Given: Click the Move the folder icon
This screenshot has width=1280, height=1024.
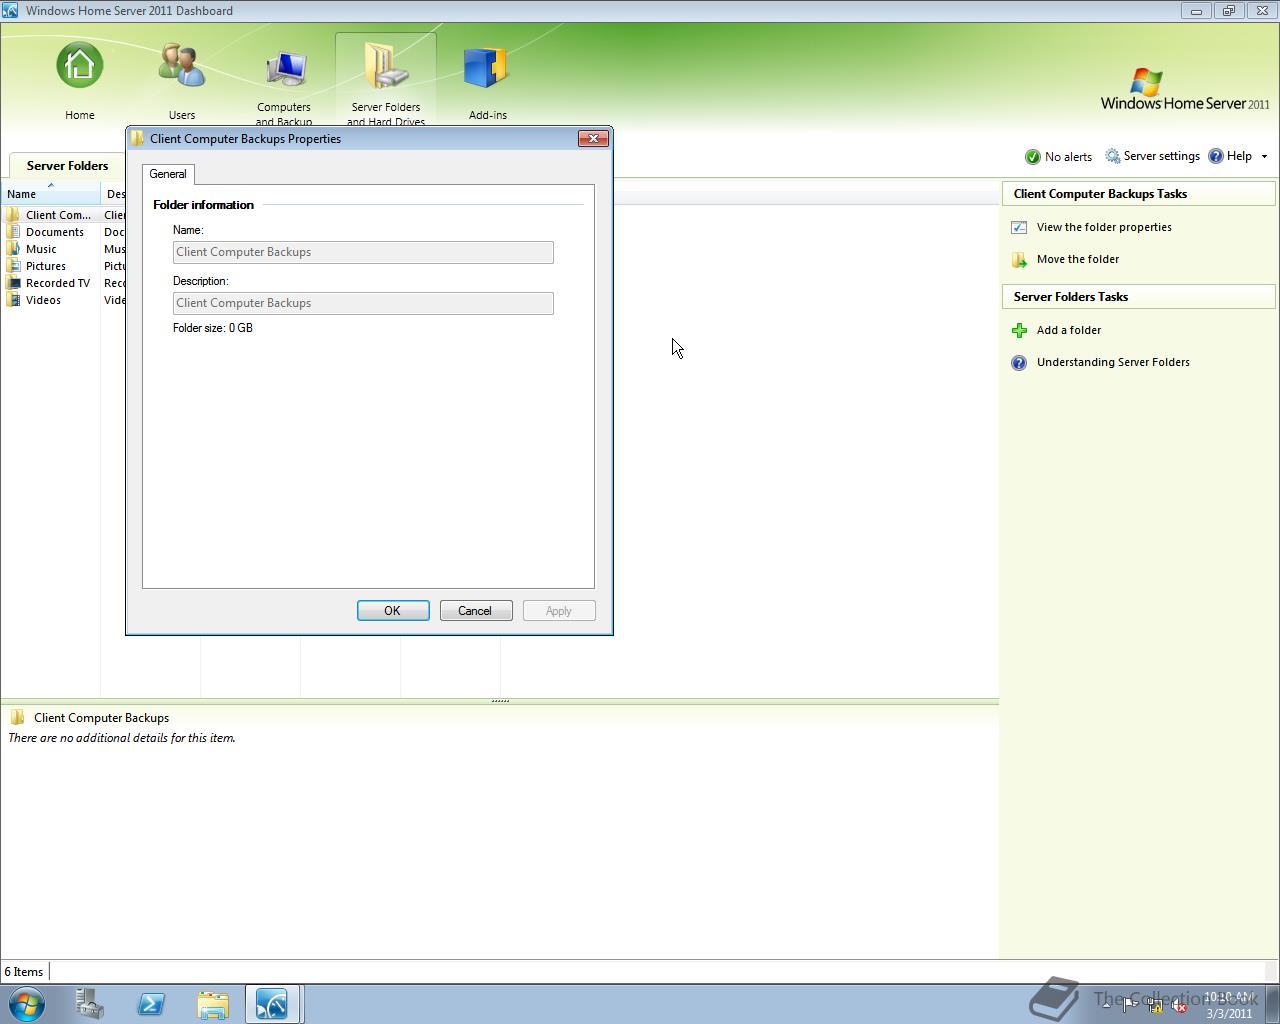Looking at the screenshot, I should (1019, 260).
